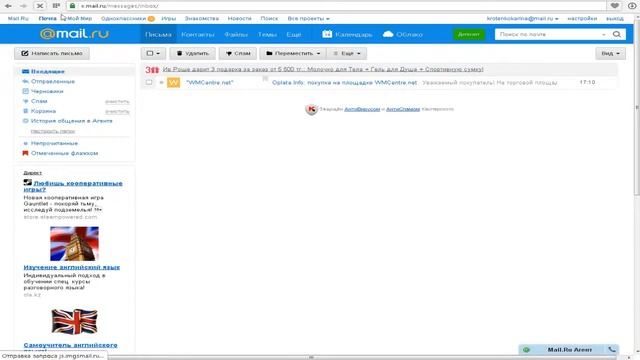The height and width of the screenshot is (360, 640).
Task: Open the Отправленные folder
Action: click(x=53, y=81)
